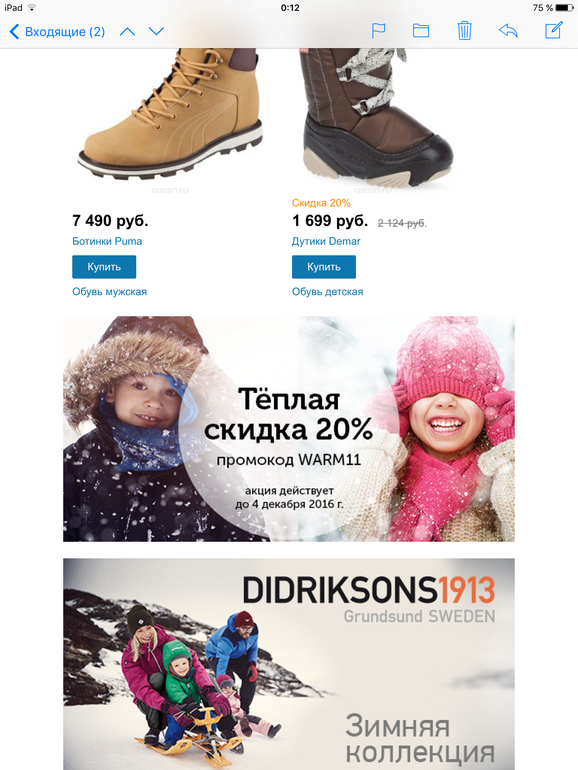
Task: Compose a new message
Action: 553,30
